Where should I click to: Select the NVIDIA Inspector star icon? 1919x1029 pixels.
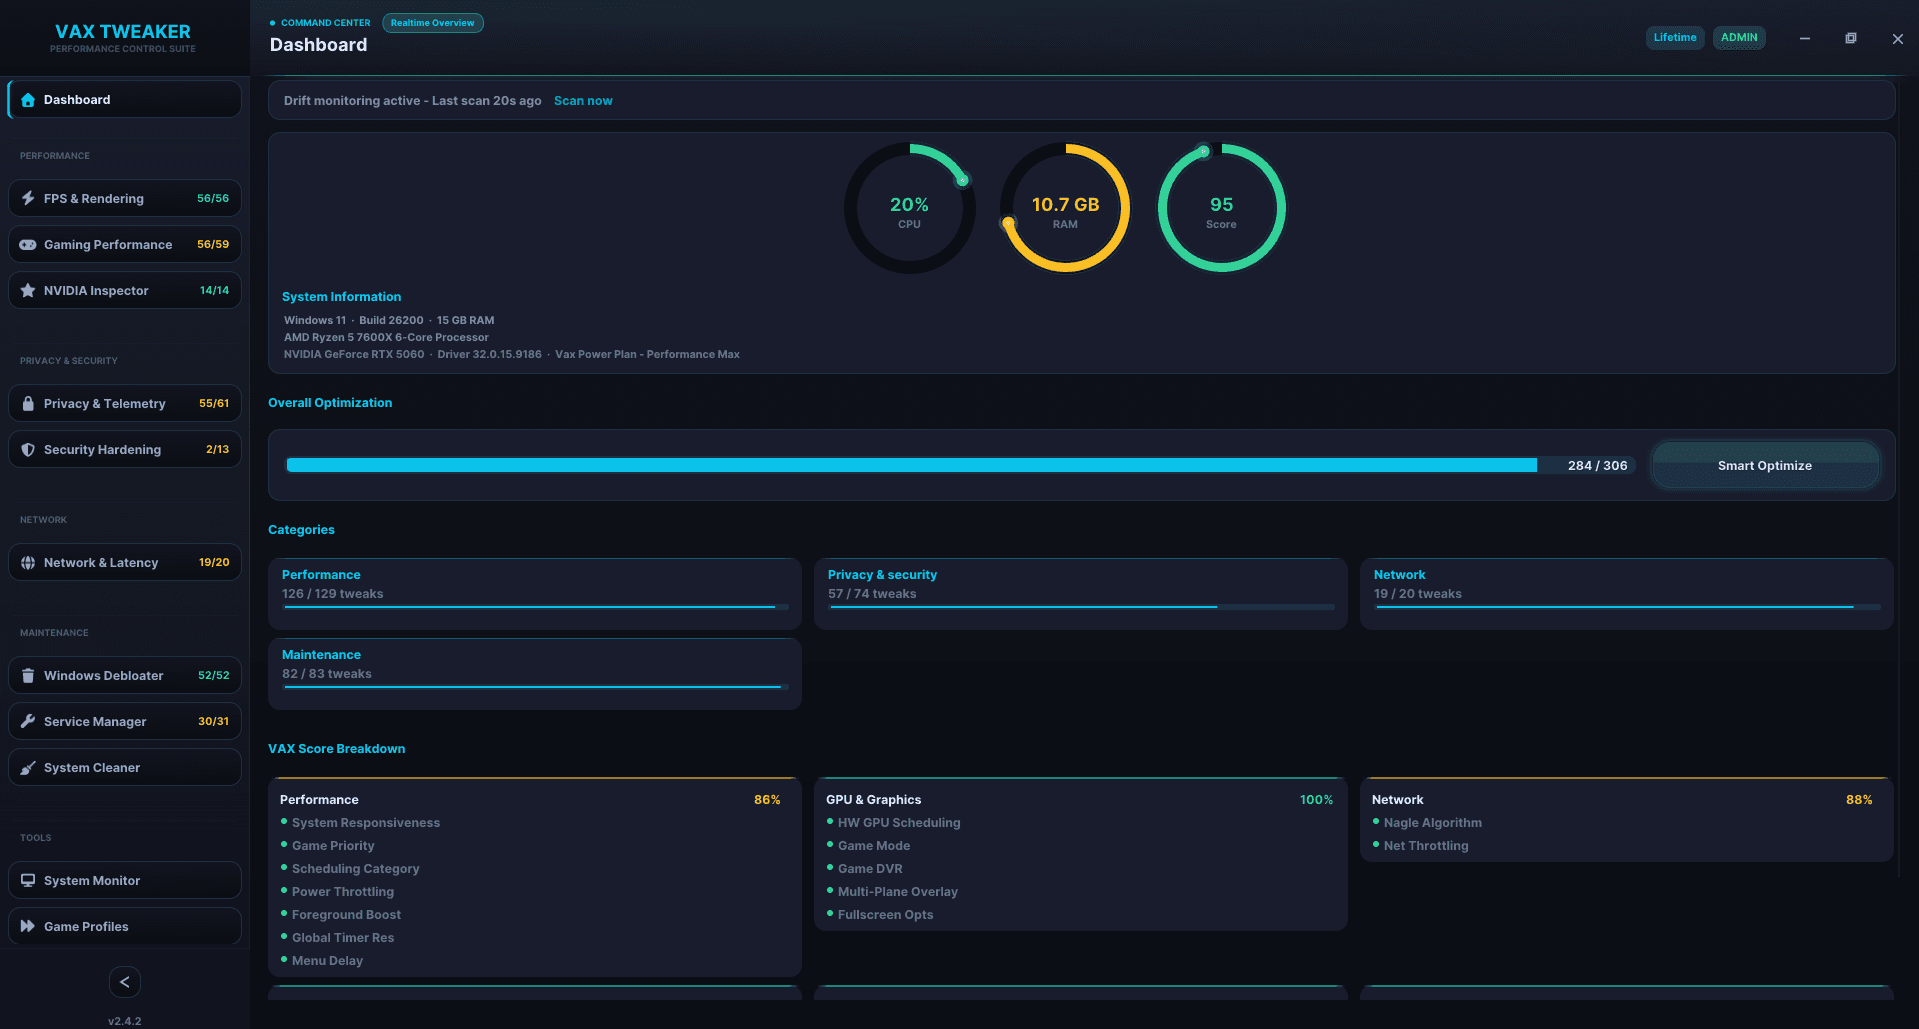pos(27,290)
